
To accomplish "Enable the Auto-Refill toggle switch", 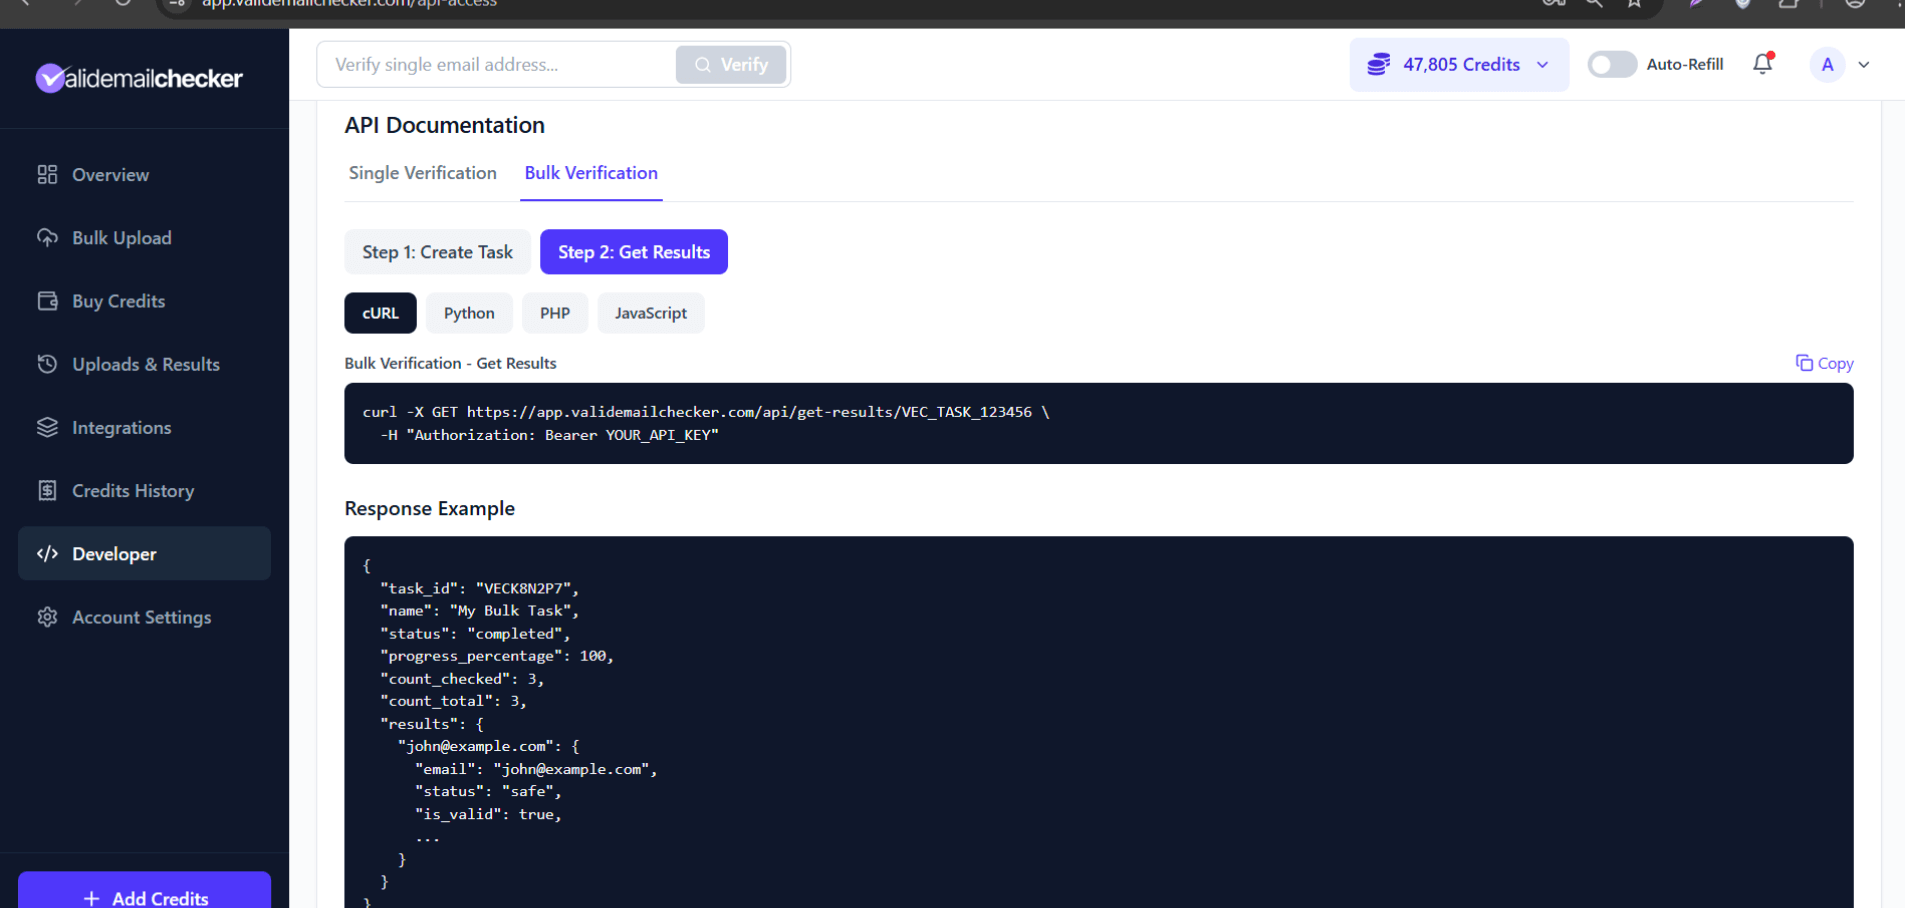I will pos(1611,64).
